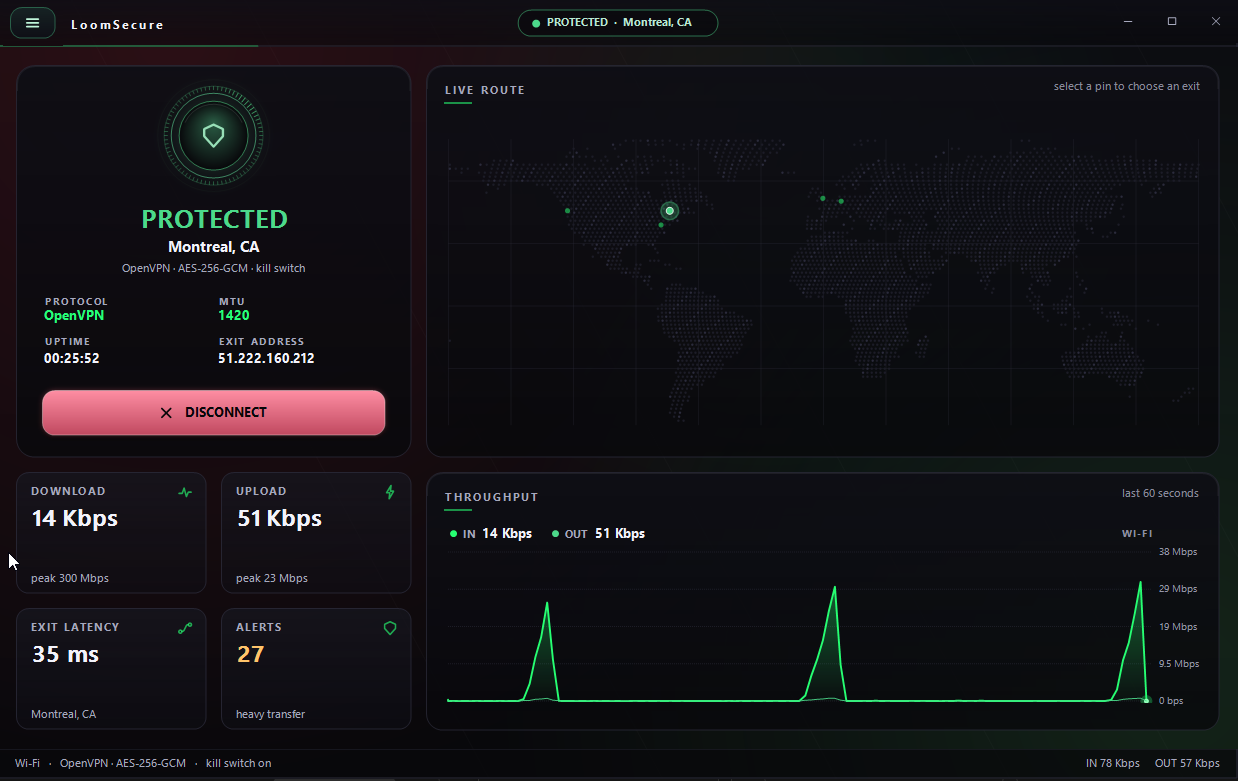
Task: Click the WI-FI label above the chart axis
Action: (x=1137, y=534)
